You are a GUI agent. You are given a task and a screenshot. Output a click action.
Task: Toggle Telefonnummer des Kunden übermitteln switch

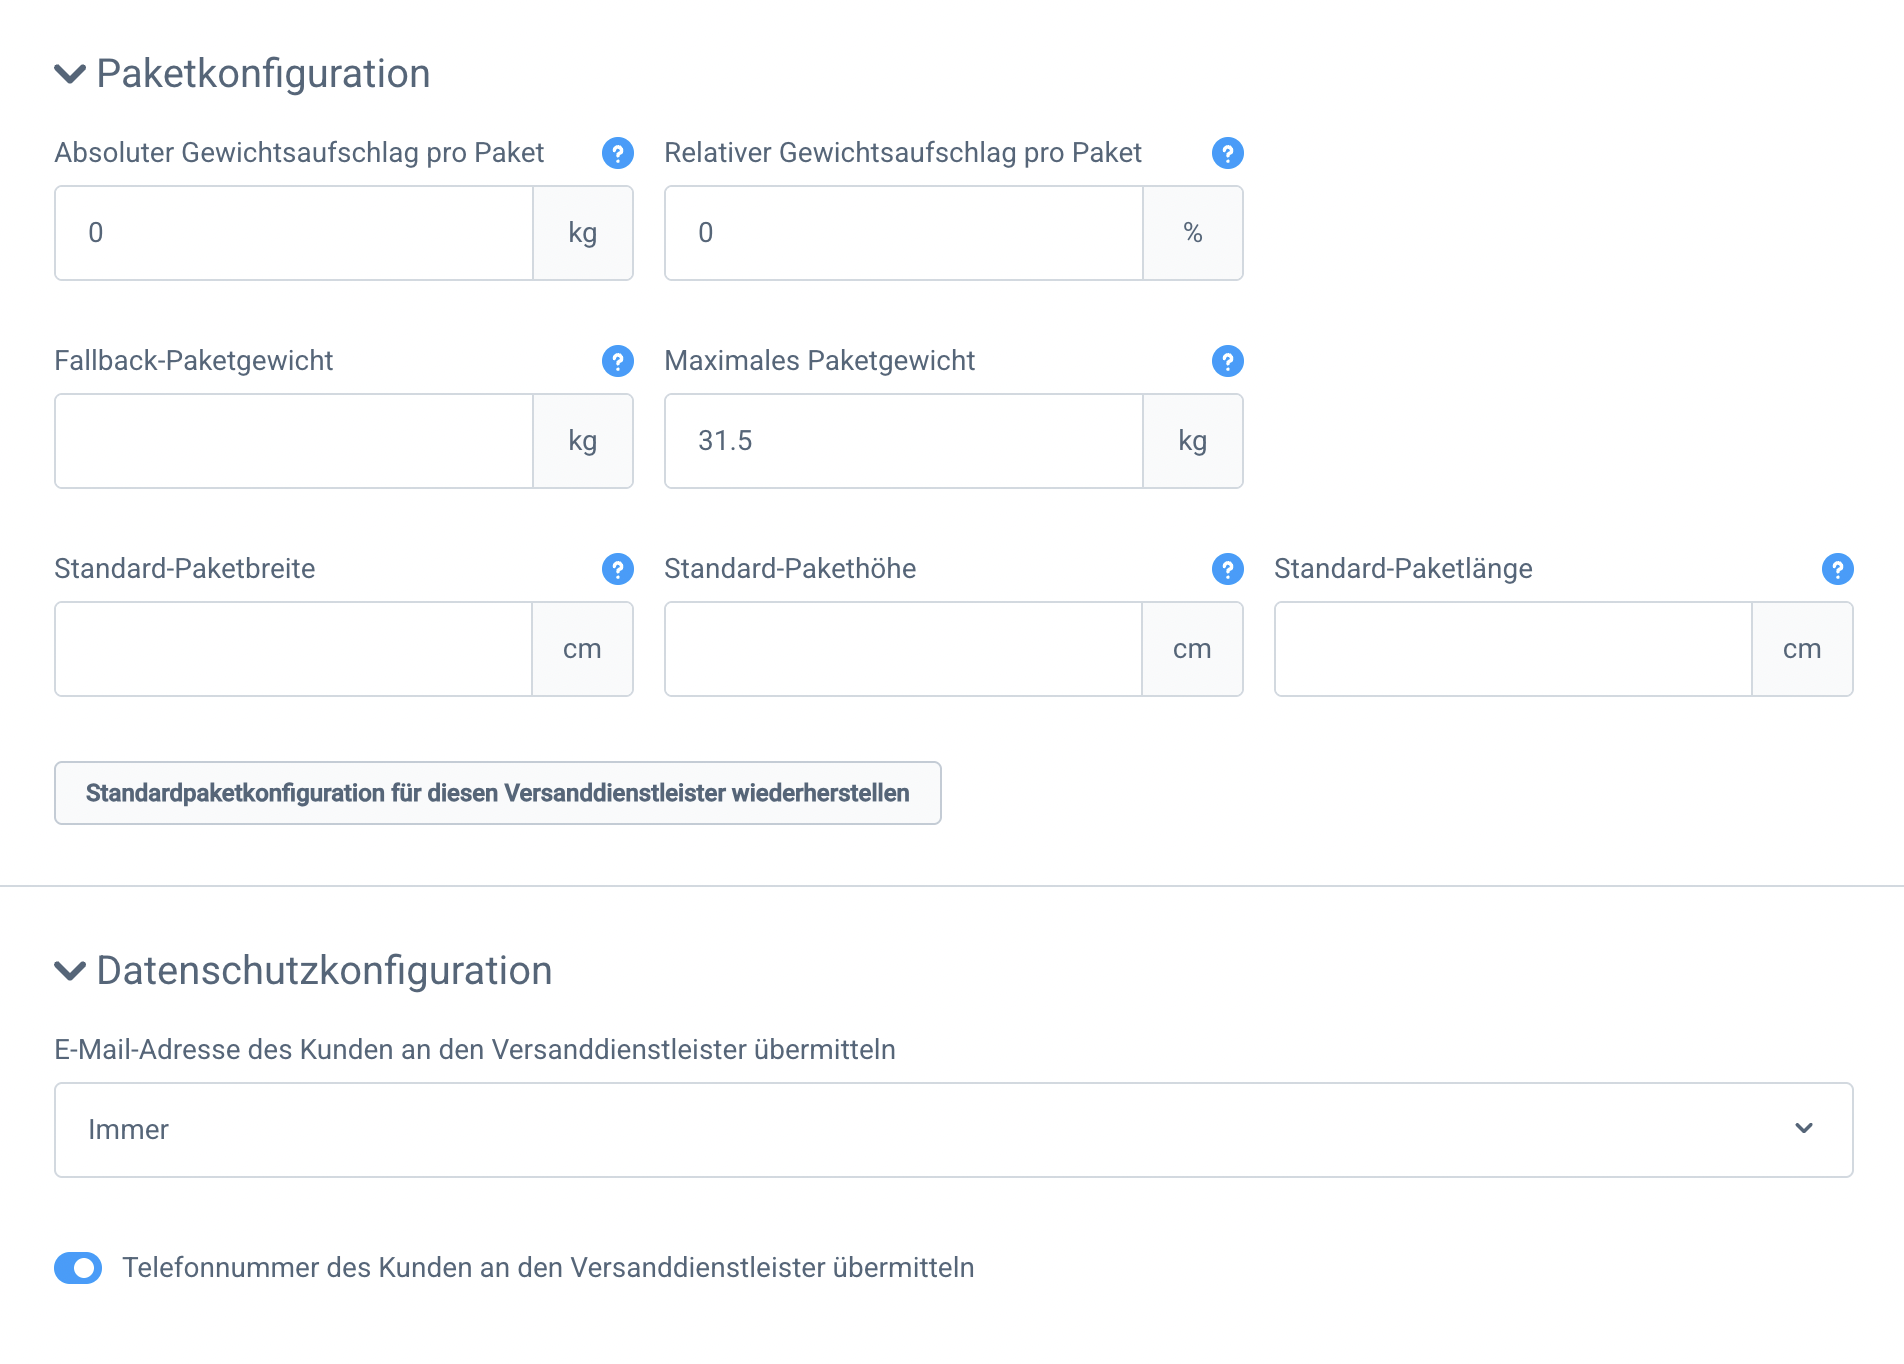point(78,1268)
